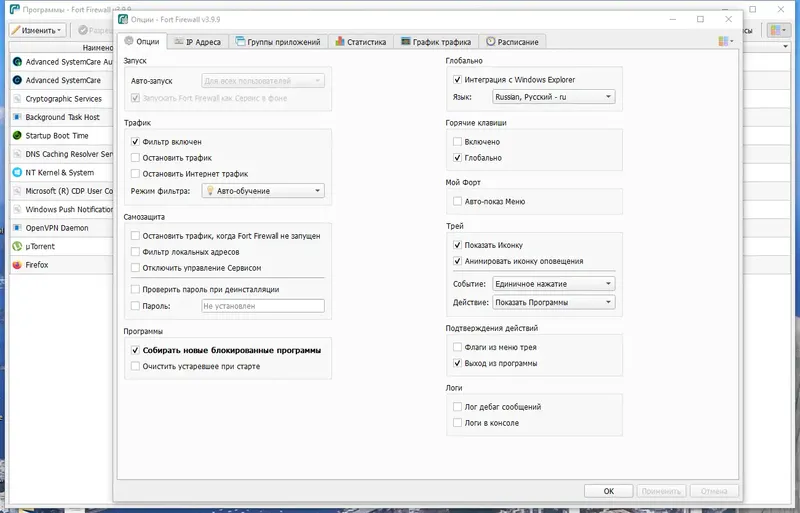Toggle Фильтр локальных адресов checkbox
The height and width of the screenshot is (513, 800).
pos(135,252)
